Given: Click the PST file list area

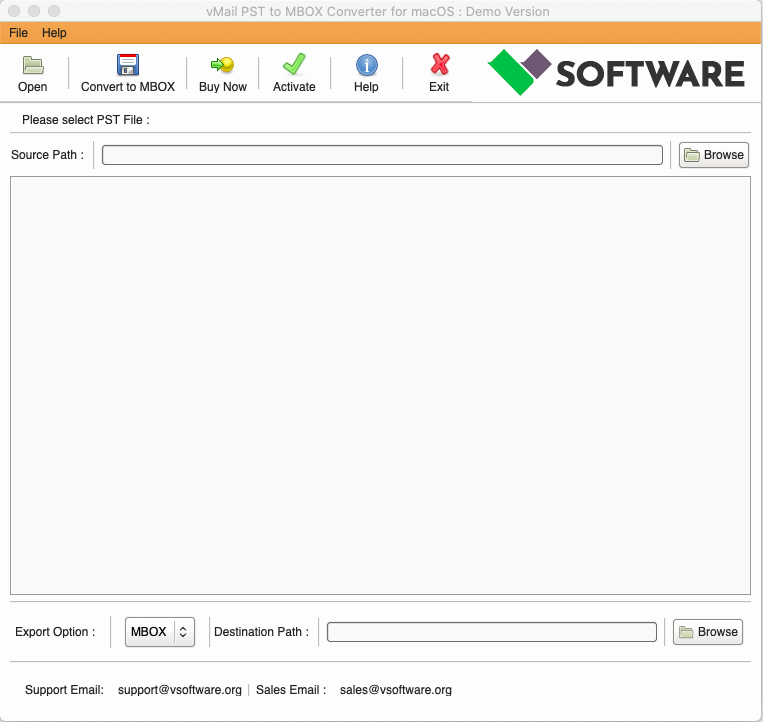Looking at the screenshot, I should 380,385.
